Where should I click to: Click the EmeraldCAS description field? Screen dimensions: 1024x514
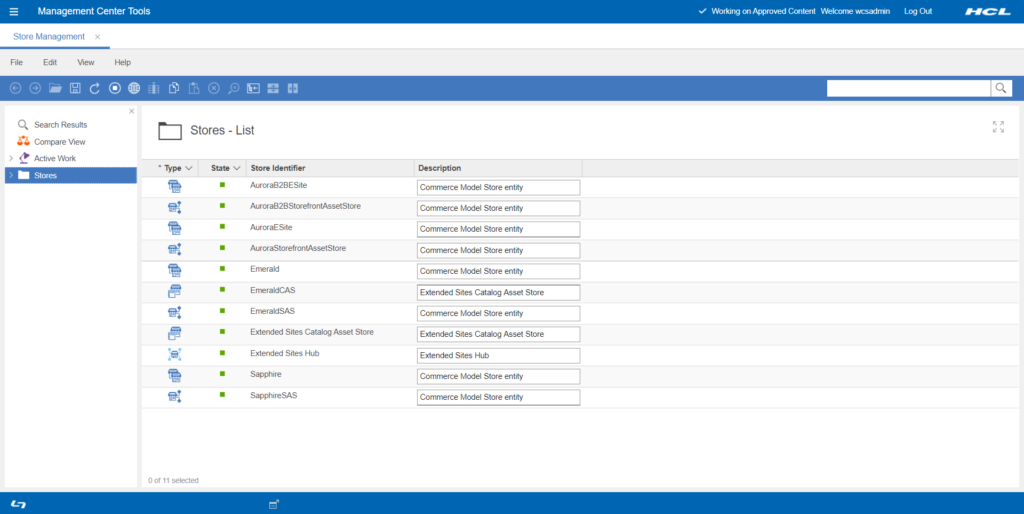coord(498,293)
